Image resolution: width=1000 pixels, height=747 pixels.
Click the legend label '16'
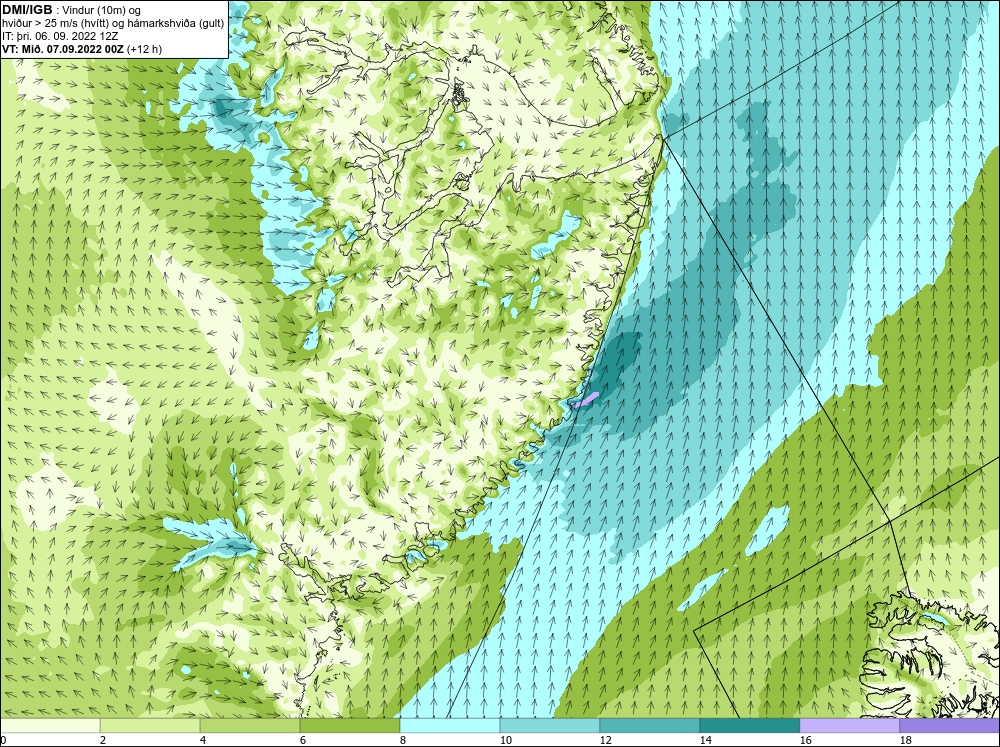point(805,740)
